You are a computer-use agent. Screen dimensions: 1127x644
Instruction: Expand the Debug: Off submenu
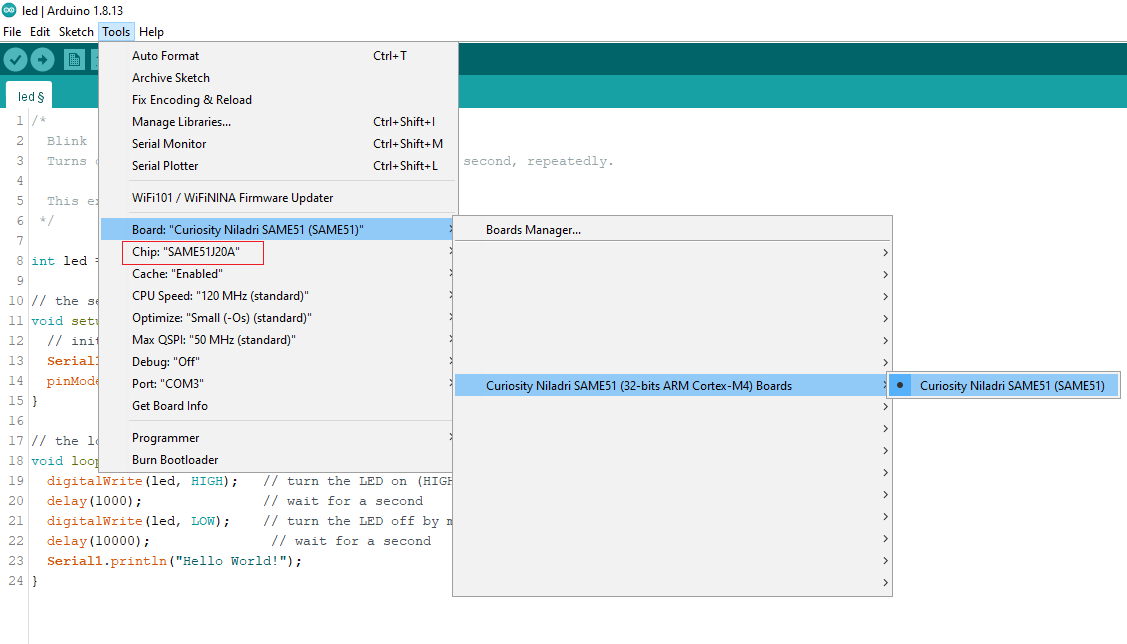(277, 362)
